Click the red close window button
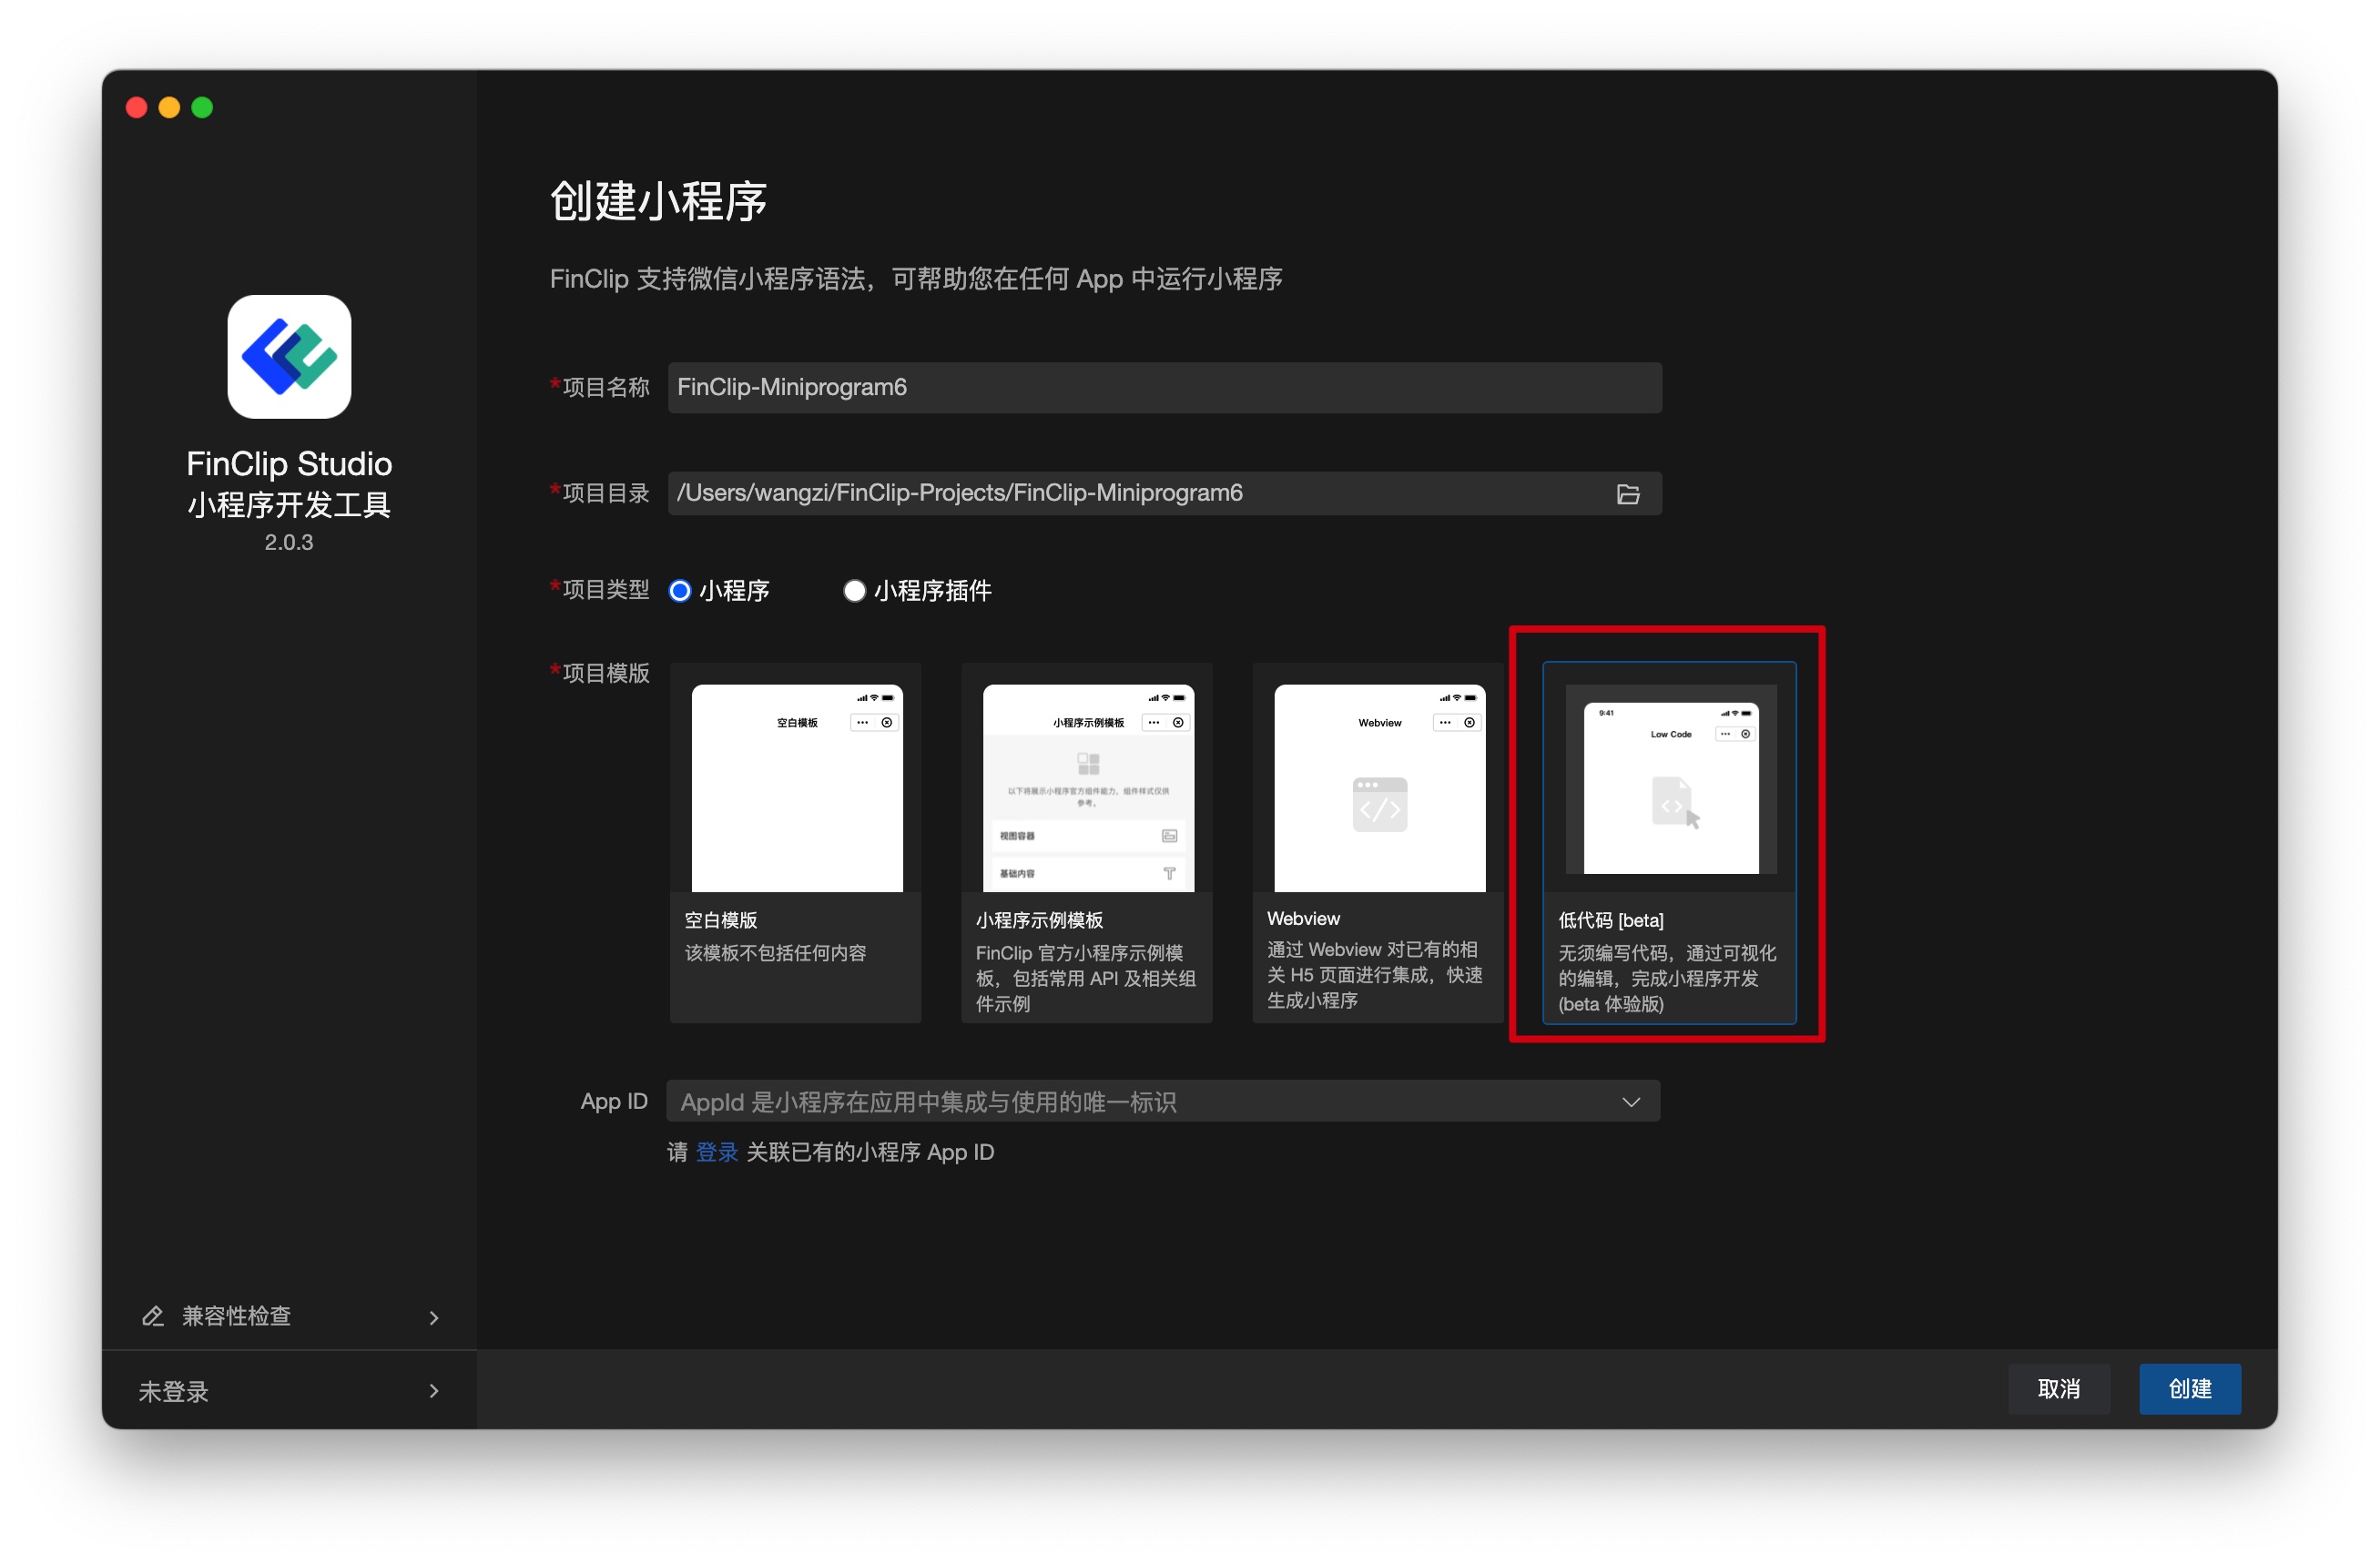This screenshot has width=2380, height=1564. pyautogui.click(x=137, y=108)
